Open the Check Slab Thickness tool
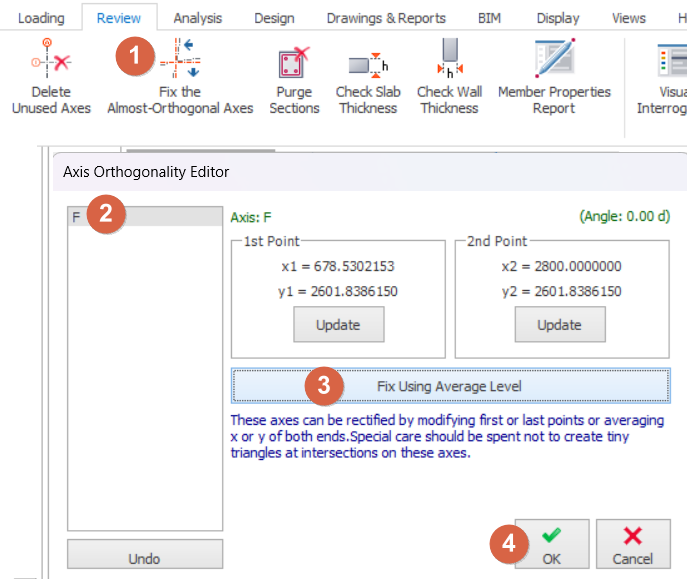 coord(368,64)
